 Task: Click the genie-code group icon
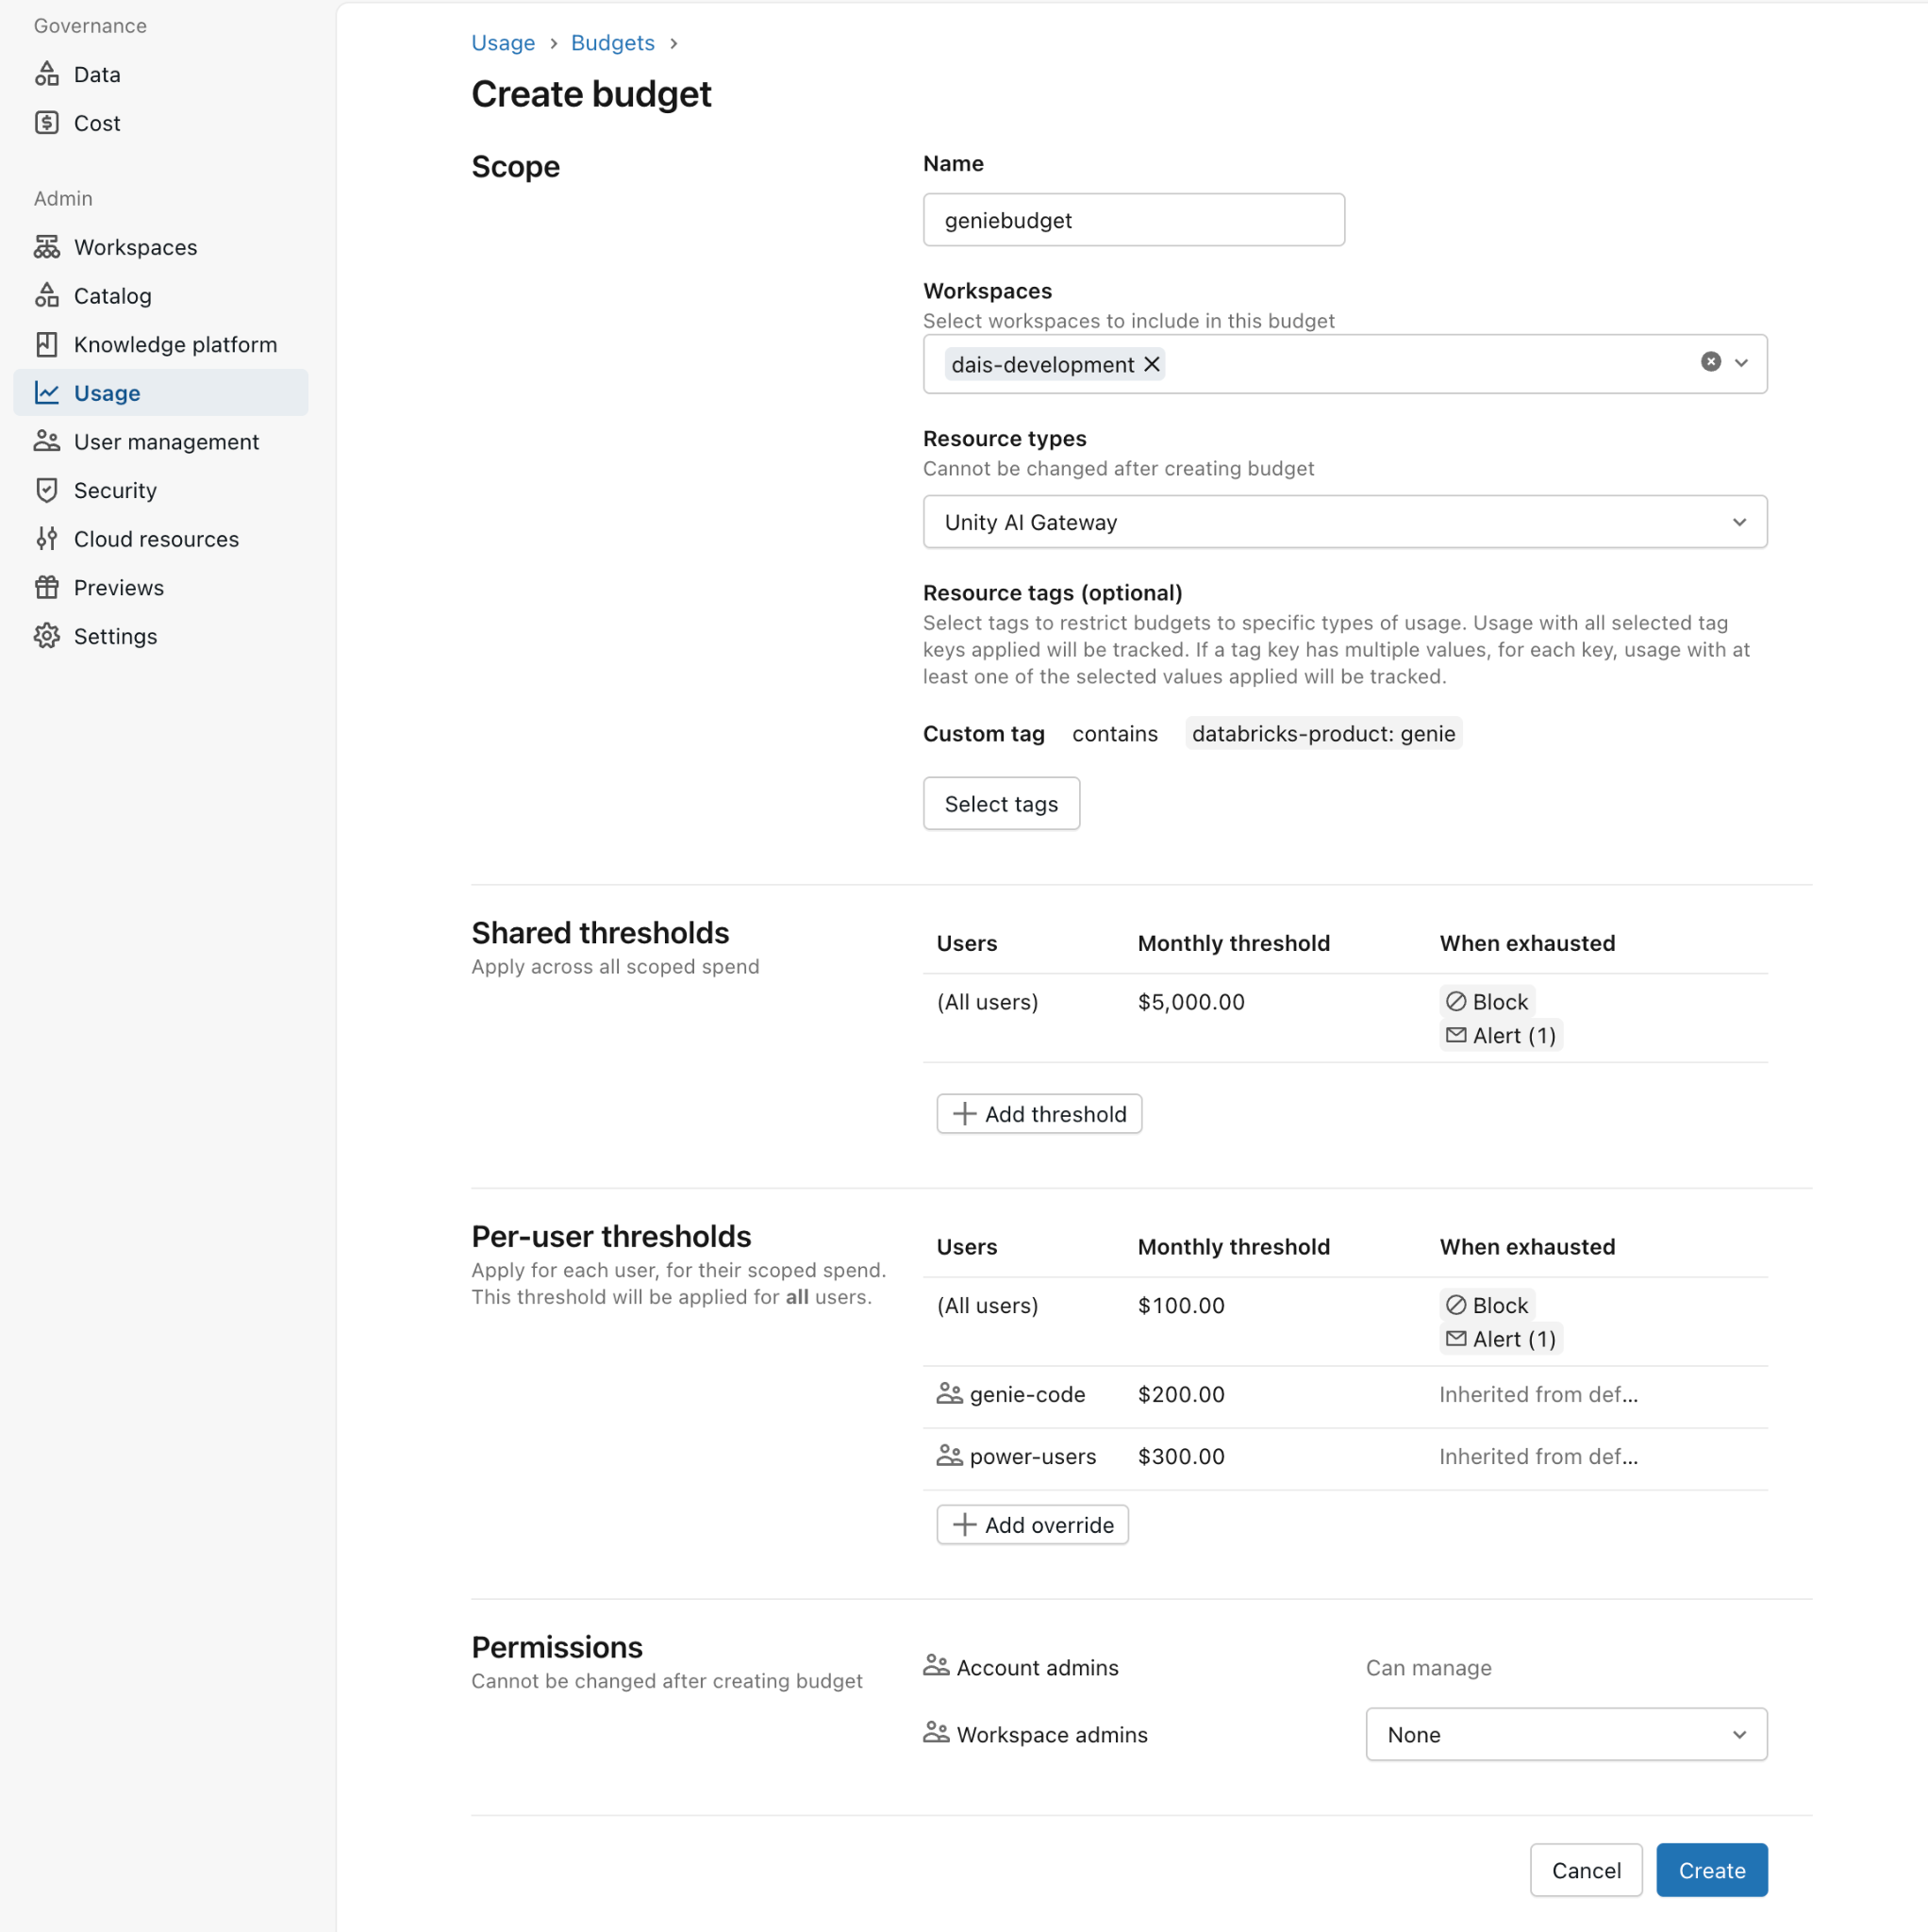(x=949, y=1394)
